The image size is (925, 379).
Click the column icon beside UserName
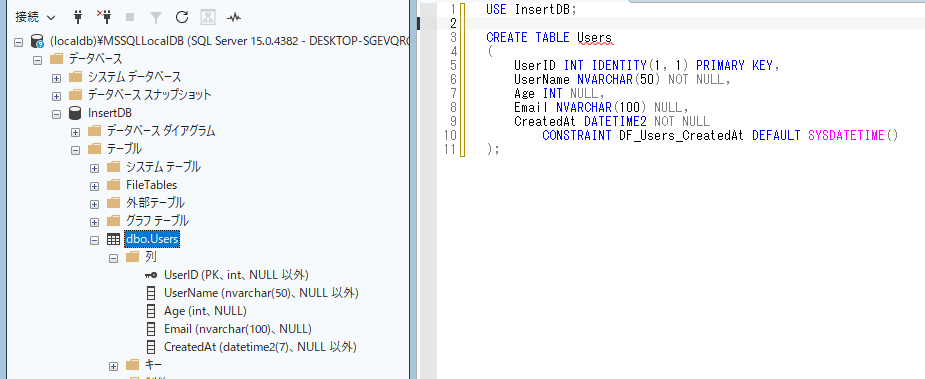pyautogui.click(x=151, y=293)
